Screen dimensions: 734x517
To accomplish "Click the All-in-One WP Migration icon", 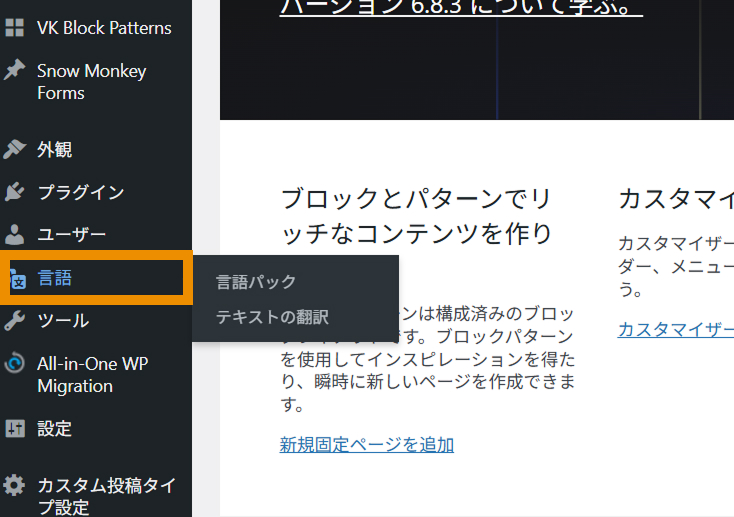I will pos(15,364).
